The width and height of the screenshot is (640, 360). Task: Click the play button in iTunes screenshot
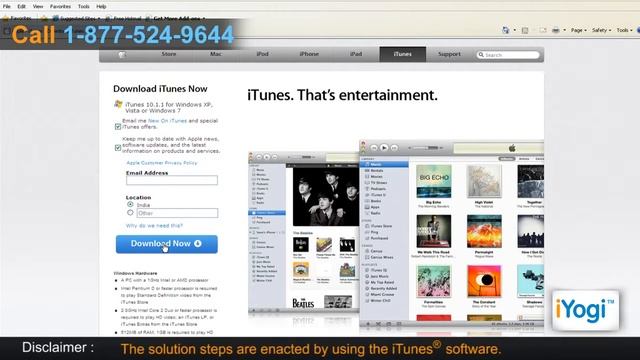pyautogui.click(x=384, y=148)
